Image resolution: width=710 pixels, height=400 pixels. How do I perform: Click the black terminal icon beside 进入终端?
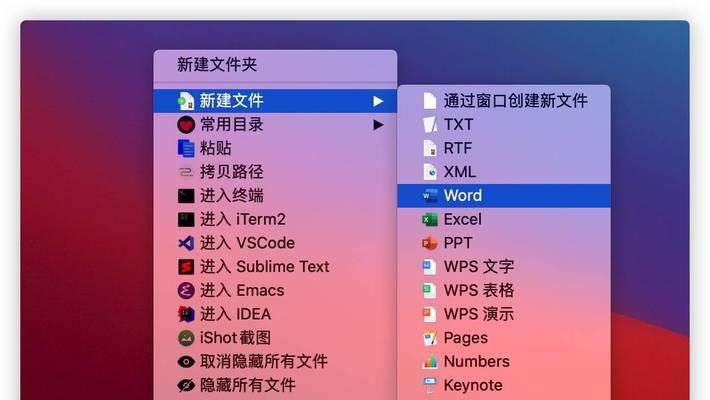[186, 196]
